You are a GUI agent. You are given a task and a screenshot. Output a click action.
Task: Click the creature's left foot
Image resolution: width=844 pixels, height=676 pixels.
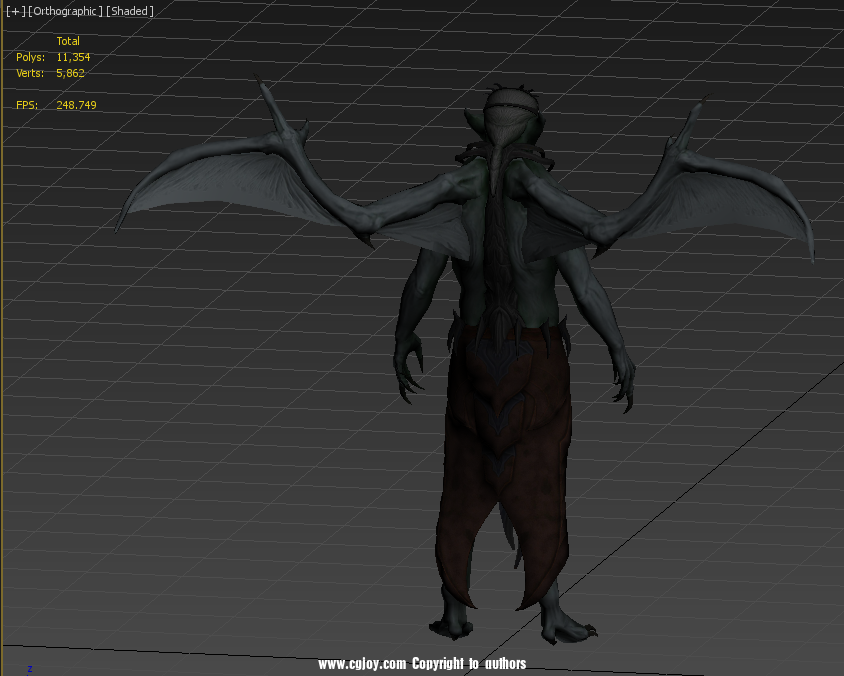tap(452, 622)
